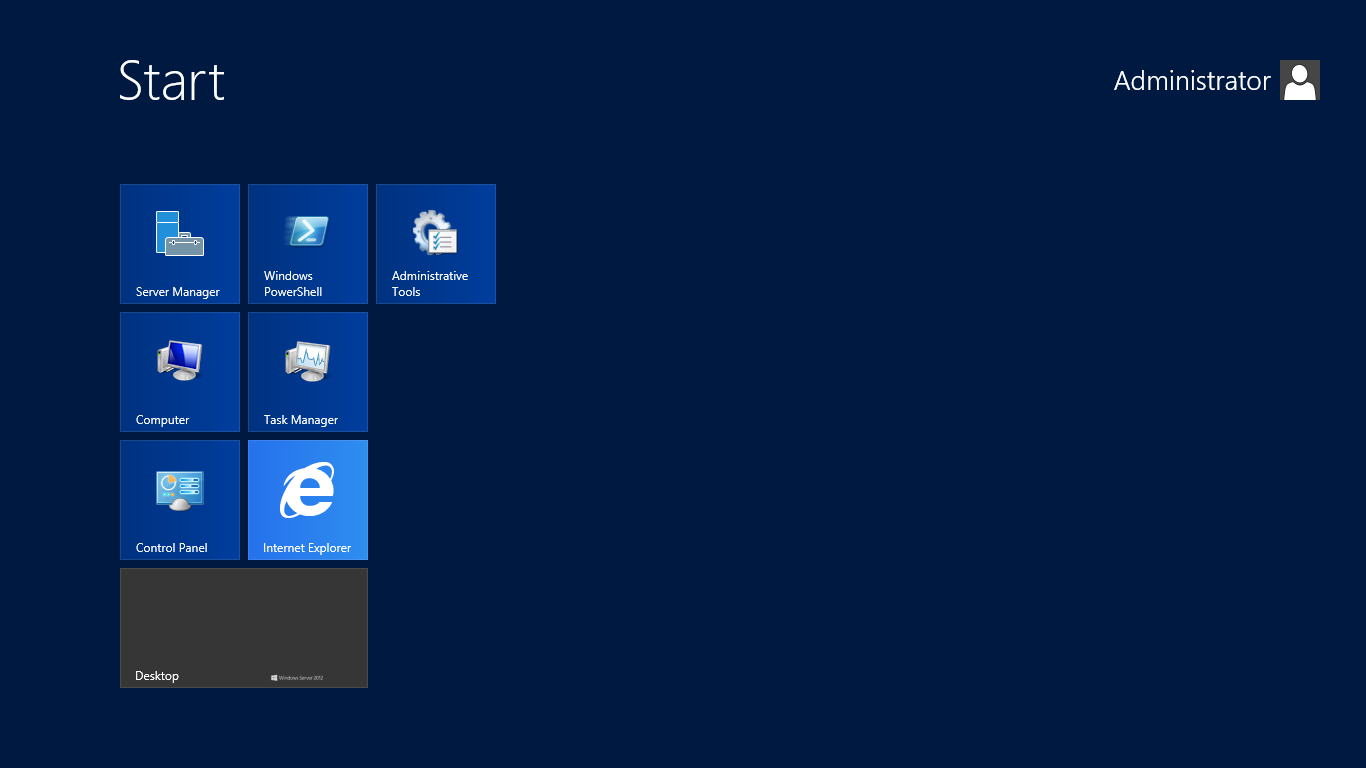Launch Task Manager graph icon
The height and width of the screenshot is (768, 1366).
(308, 361)
